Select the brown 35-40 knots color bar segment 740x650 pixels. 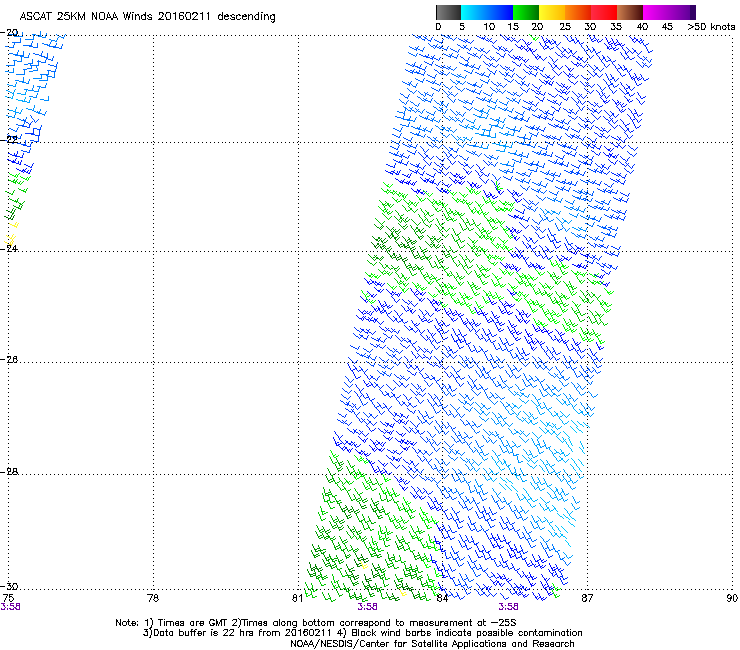pyautogui.click(x=630, y=12)
